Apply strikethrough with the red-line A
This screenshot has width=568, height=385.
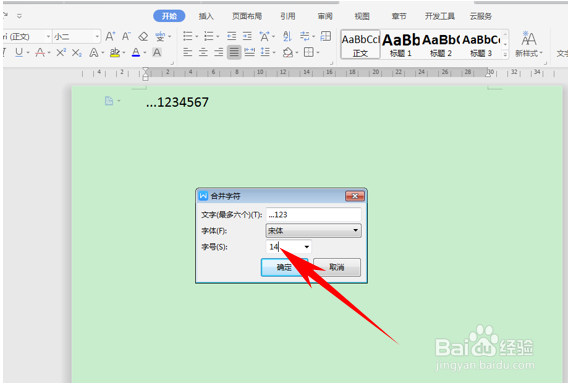coord(40,53)
